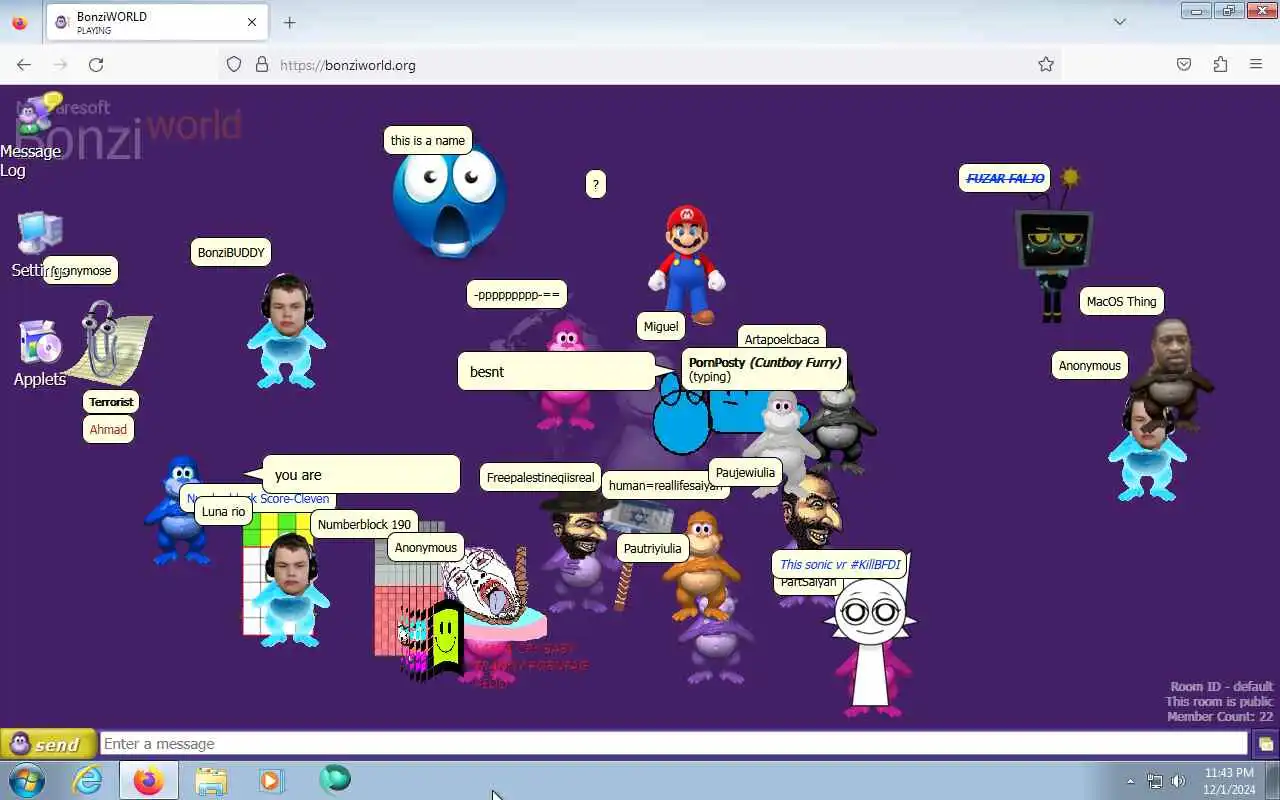Click the send button with Bonzi icon

(48, 744)
